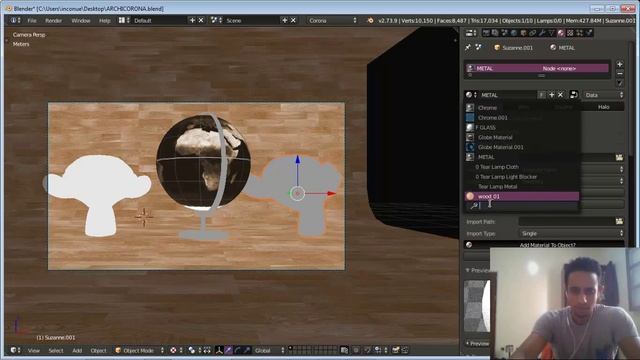640x360 pixels.
Task: Add new screen layout with plus
Action: point(192,20)
